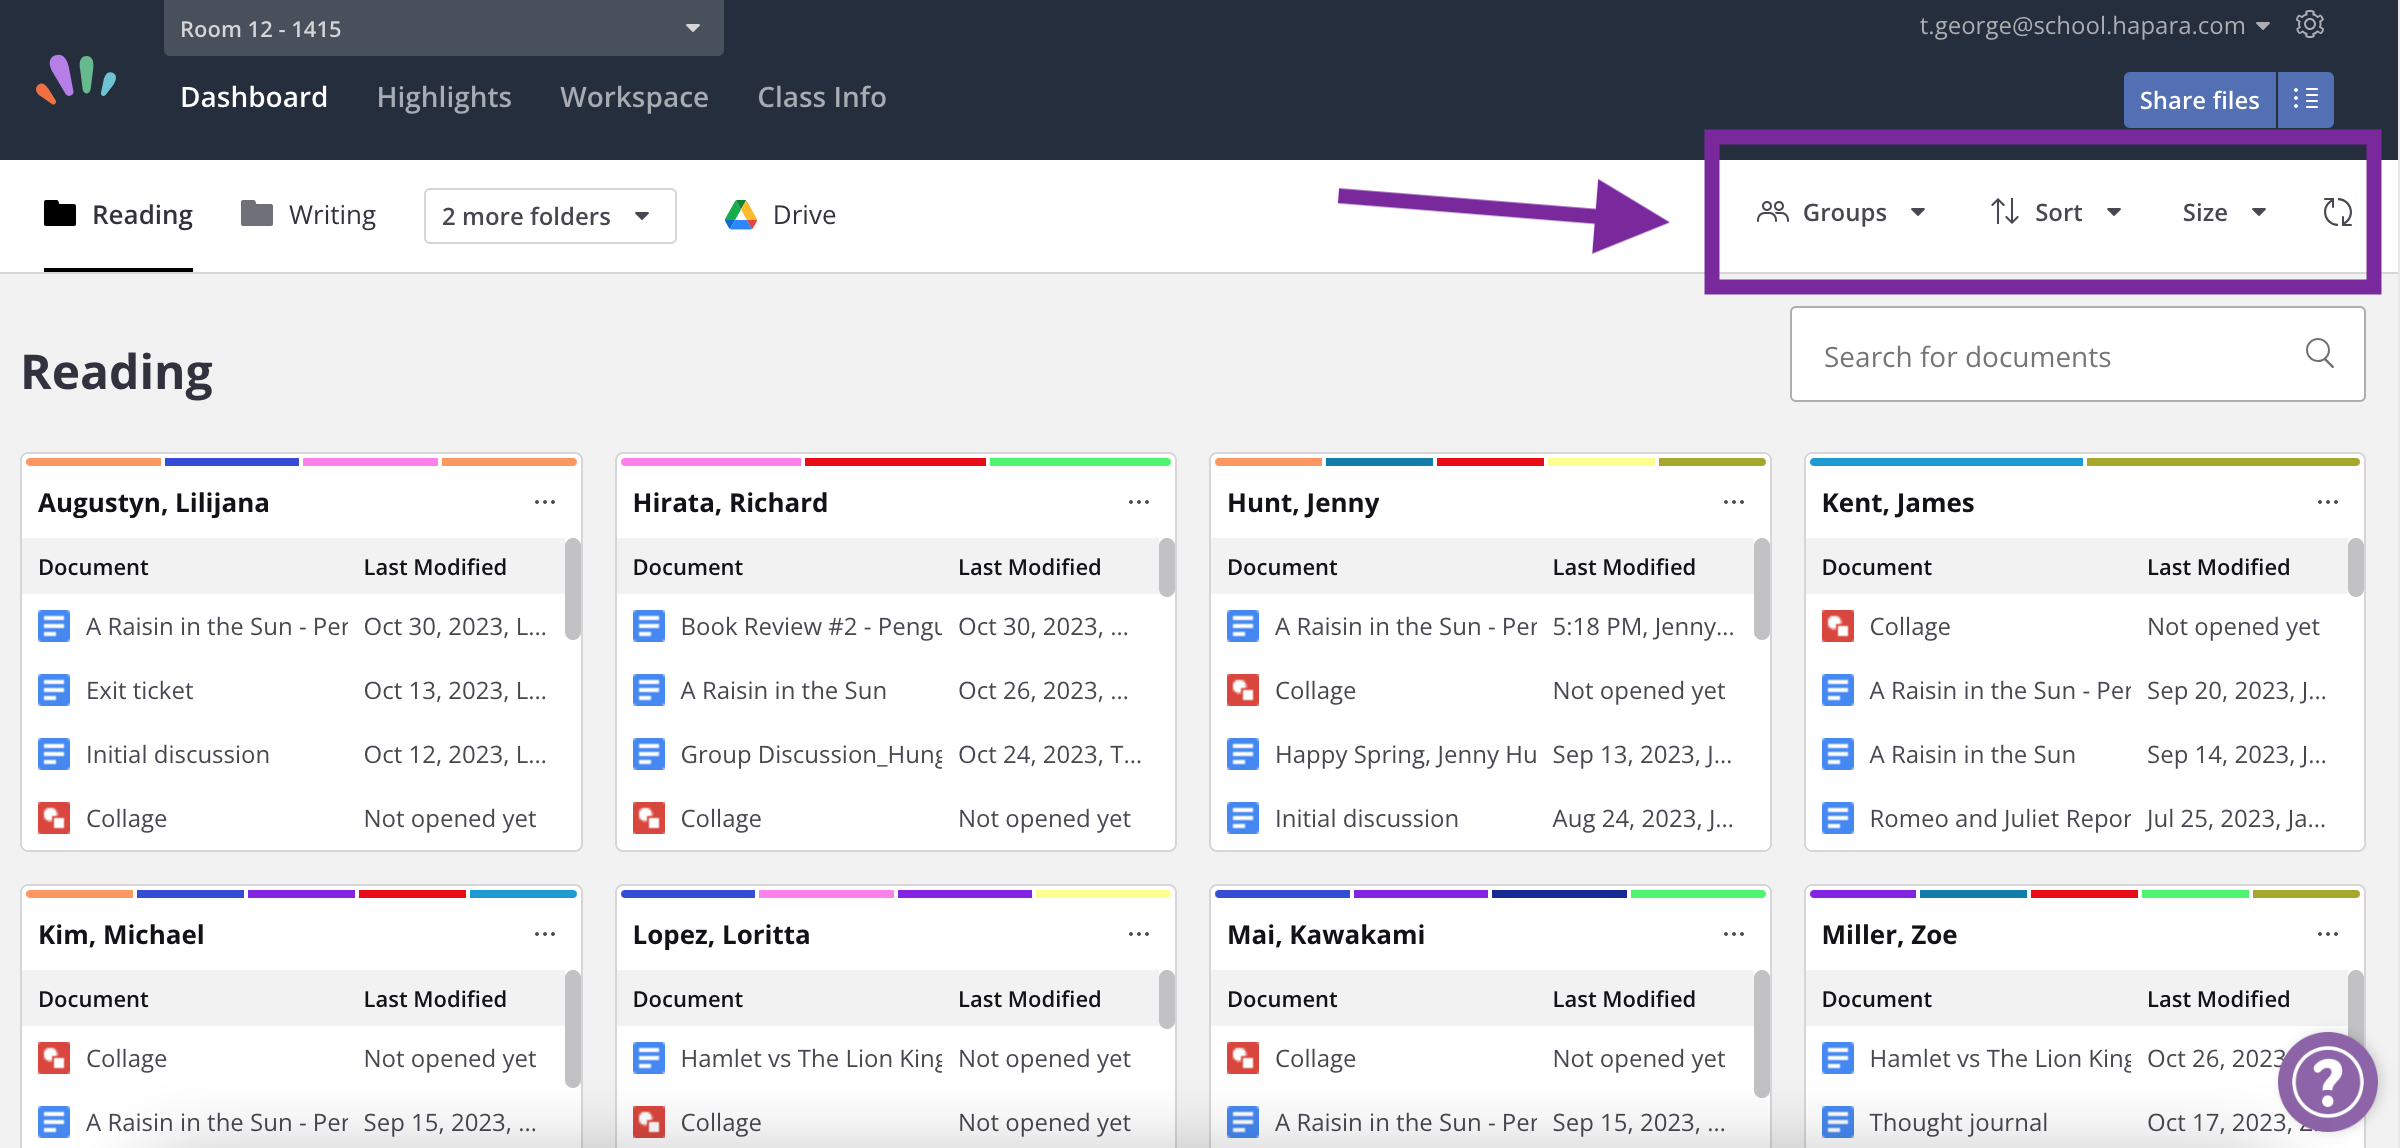Viewport: 2400px width, 1148px height.
Task: Open options menu for Kim, Michael card
Action: point(545,934)
